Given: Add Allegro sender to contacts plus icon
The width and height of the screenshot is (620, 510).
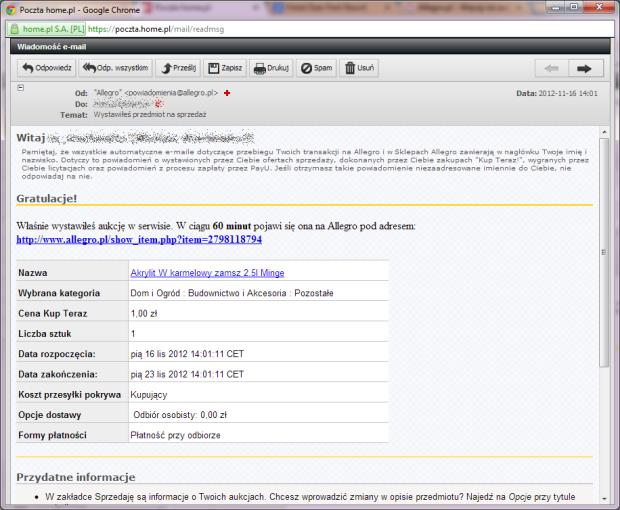Looking at the screenshot, I should pyautogui.click(x=227, y=93).
